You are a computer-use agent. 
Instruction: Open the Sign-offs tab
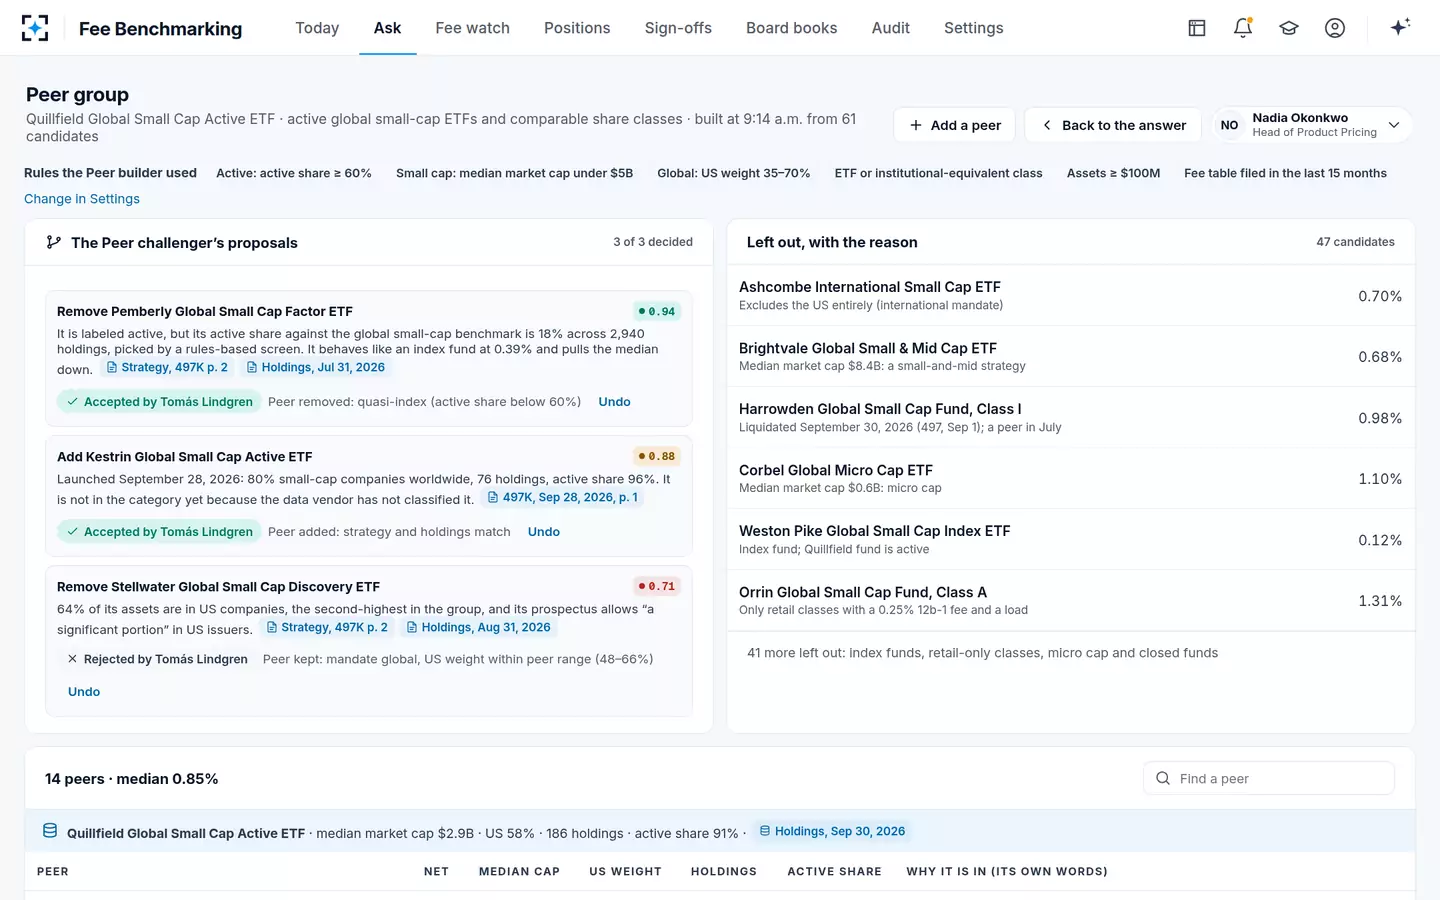(x=678, y=28)
